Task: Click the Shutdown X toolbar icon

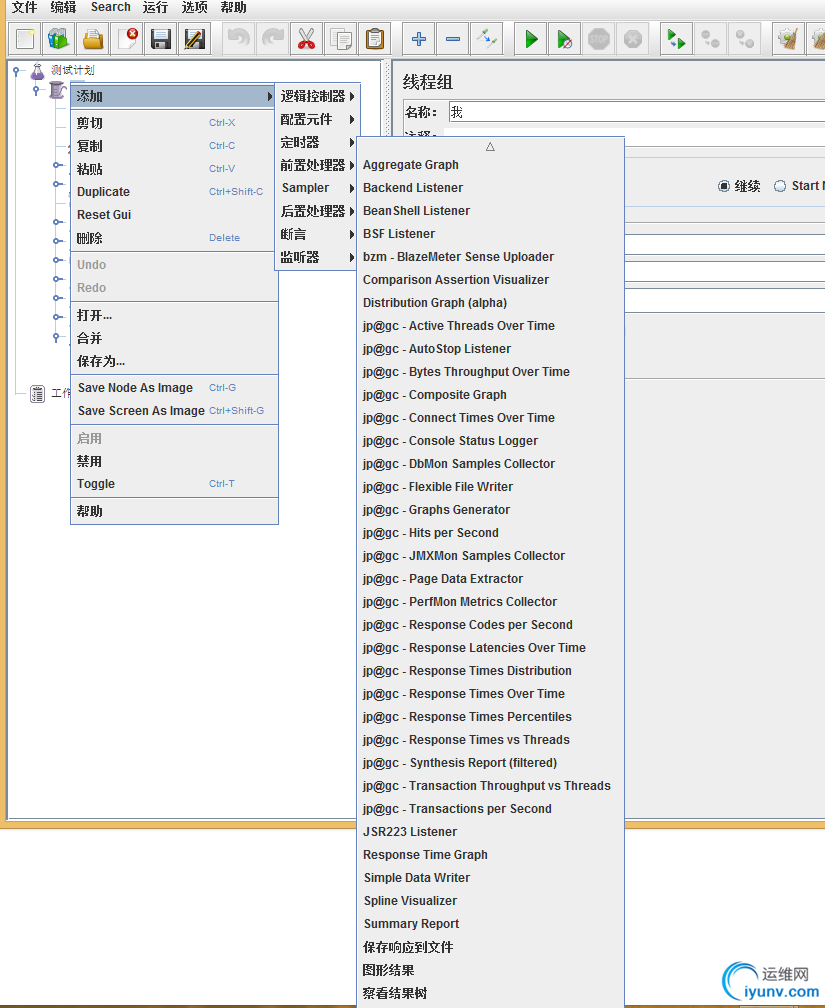Action: 633,39
